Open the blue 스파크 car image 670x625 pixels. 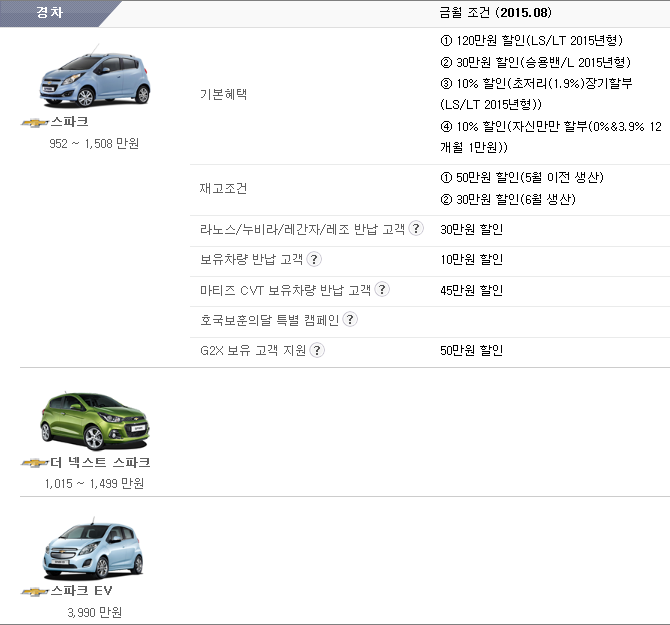94,76
